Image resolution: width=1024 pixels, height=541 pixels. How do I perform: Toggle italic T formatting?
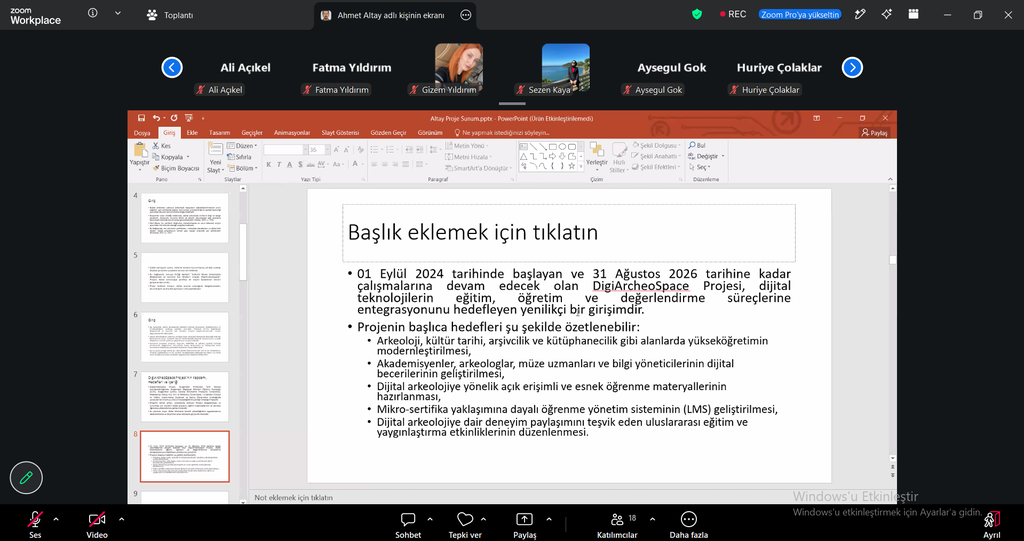(279, 165)
